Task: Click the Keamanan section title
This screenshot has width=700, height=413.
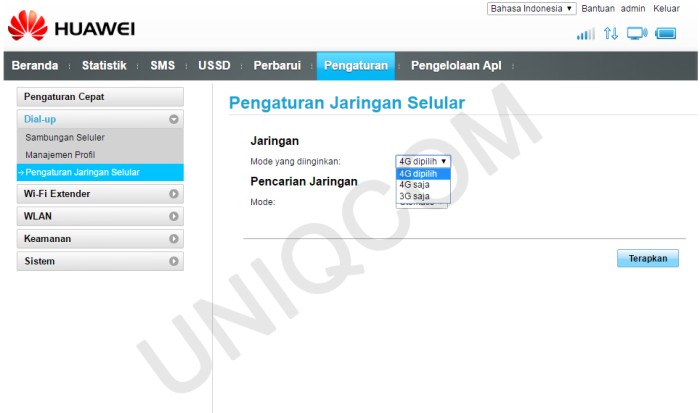Action: point(47,239)
